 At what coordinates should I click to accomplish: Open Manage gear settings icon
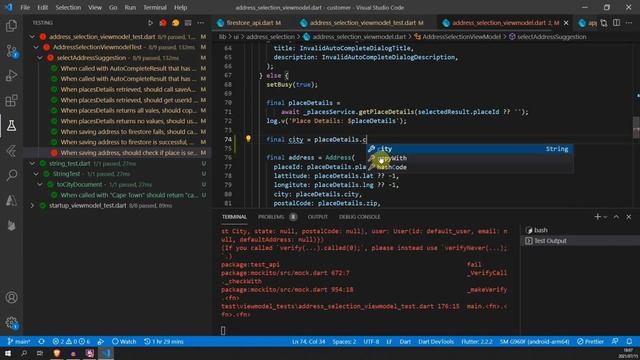coord(11,323)
